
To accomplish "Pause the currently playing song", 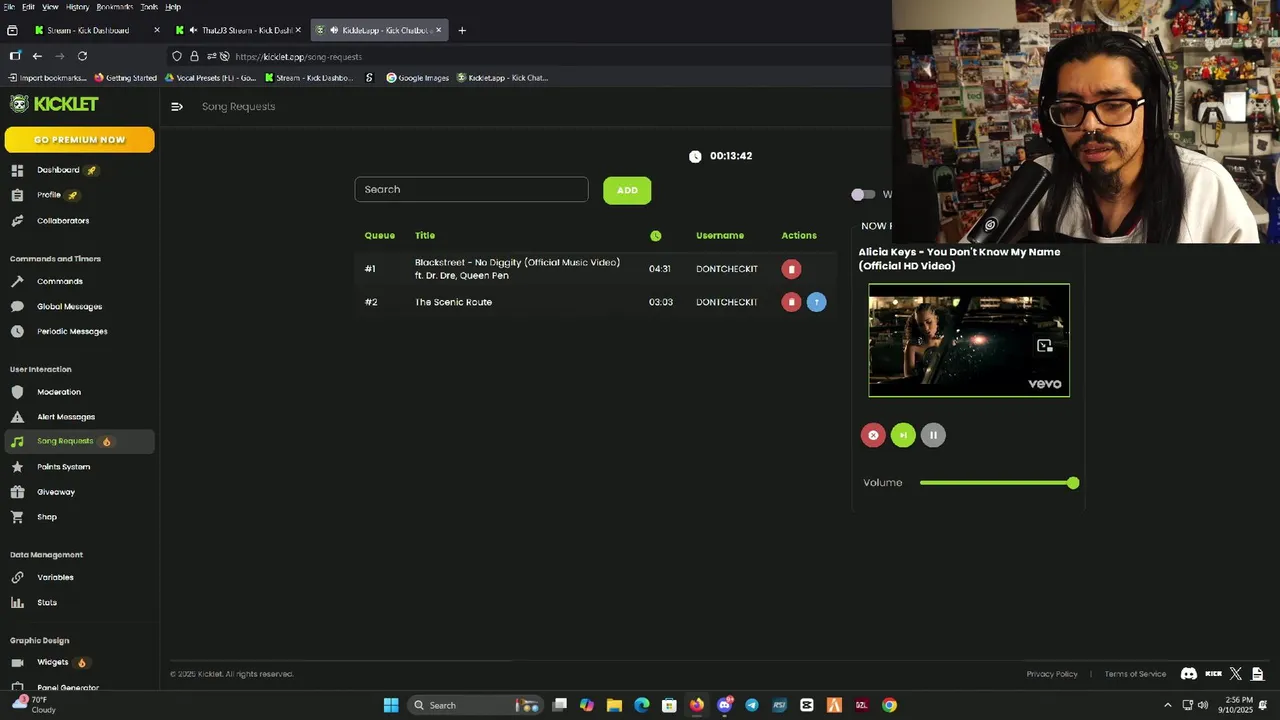I will [x=933, y=435].
